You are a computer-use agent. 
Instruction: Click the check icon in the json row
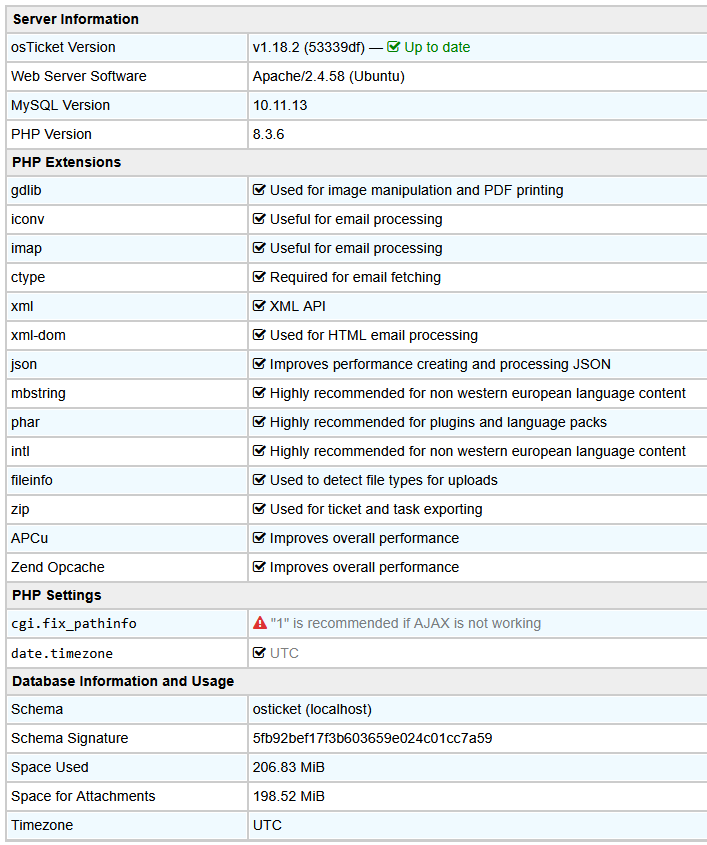tap(260, 364)
